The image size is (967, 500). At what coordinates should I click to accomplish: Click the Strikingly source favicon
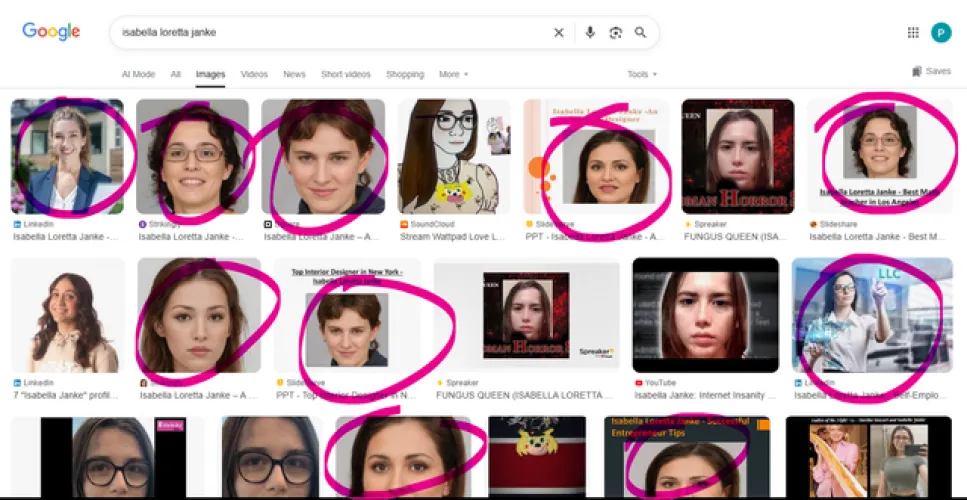[x=142, y=224]
